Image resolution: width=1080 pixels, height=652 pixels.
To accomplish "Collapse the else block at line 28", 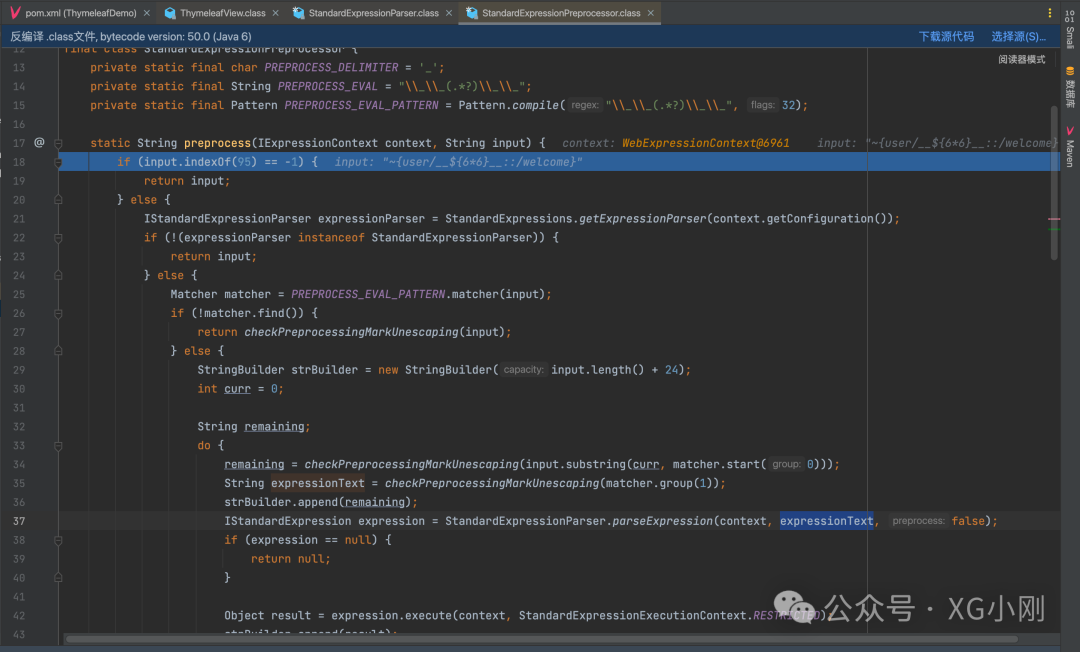I will click(x=59, y=351).
